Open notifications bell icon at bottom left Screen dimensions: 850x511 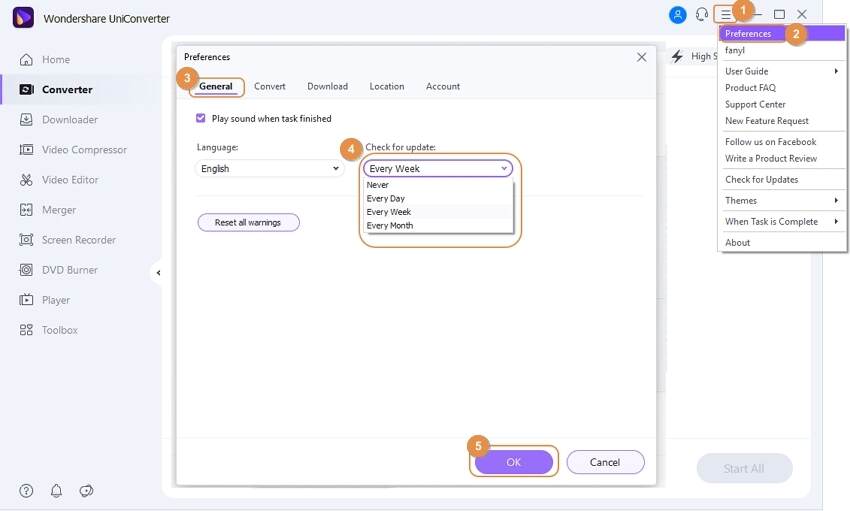pyautogui.click(x=56, y=491)
